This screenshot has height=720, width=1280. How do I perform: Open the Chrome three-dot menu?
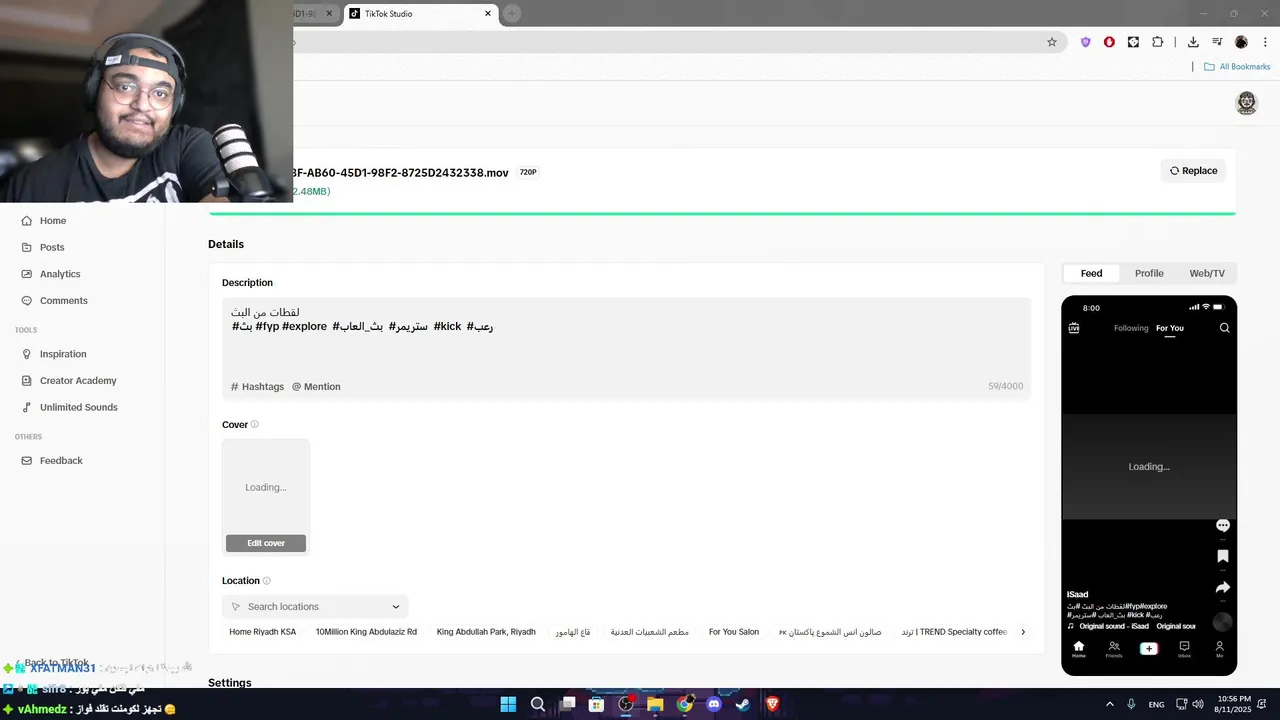click(1263, 42)
